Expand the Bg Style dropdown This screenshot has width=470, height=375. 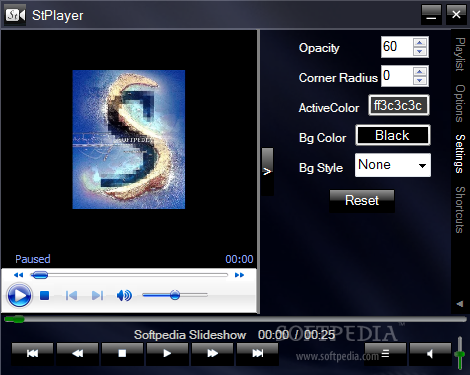393,165
